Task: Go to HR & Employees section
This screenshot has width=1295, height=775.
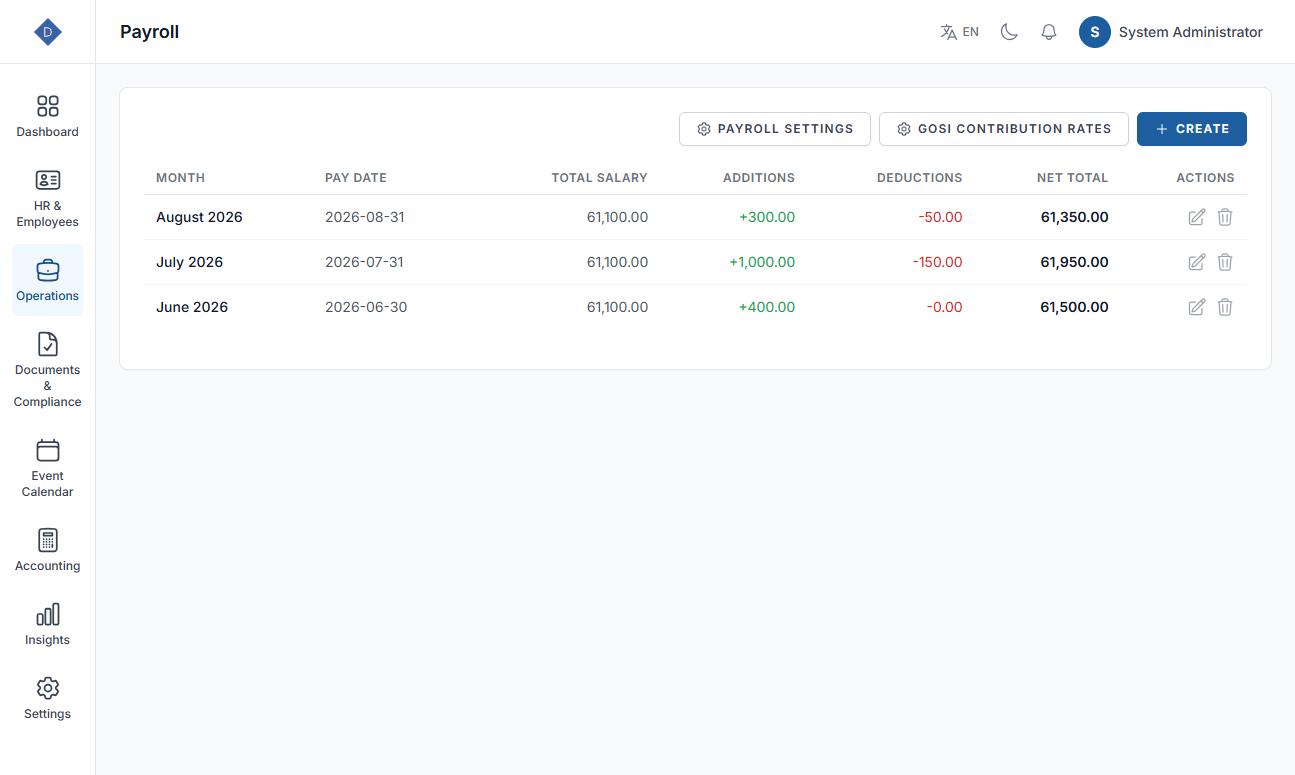Action: click(47, 198)
